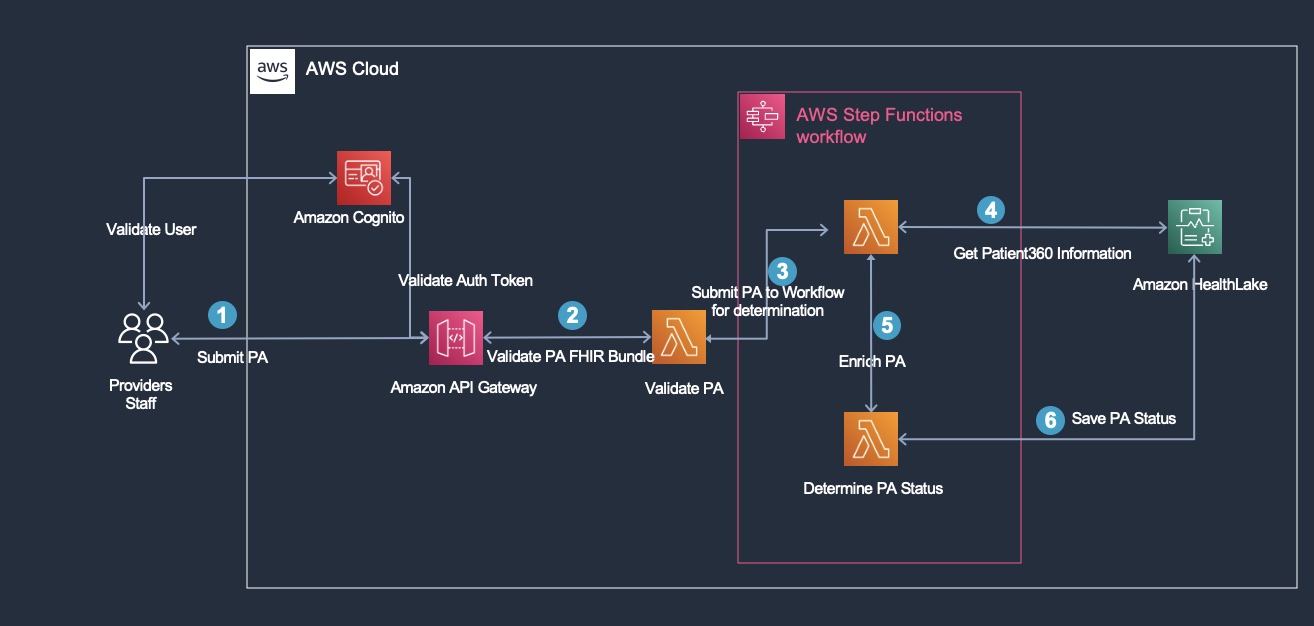Click the Lambda icon beside Get Patient360 Information

(x=871, y=228)
